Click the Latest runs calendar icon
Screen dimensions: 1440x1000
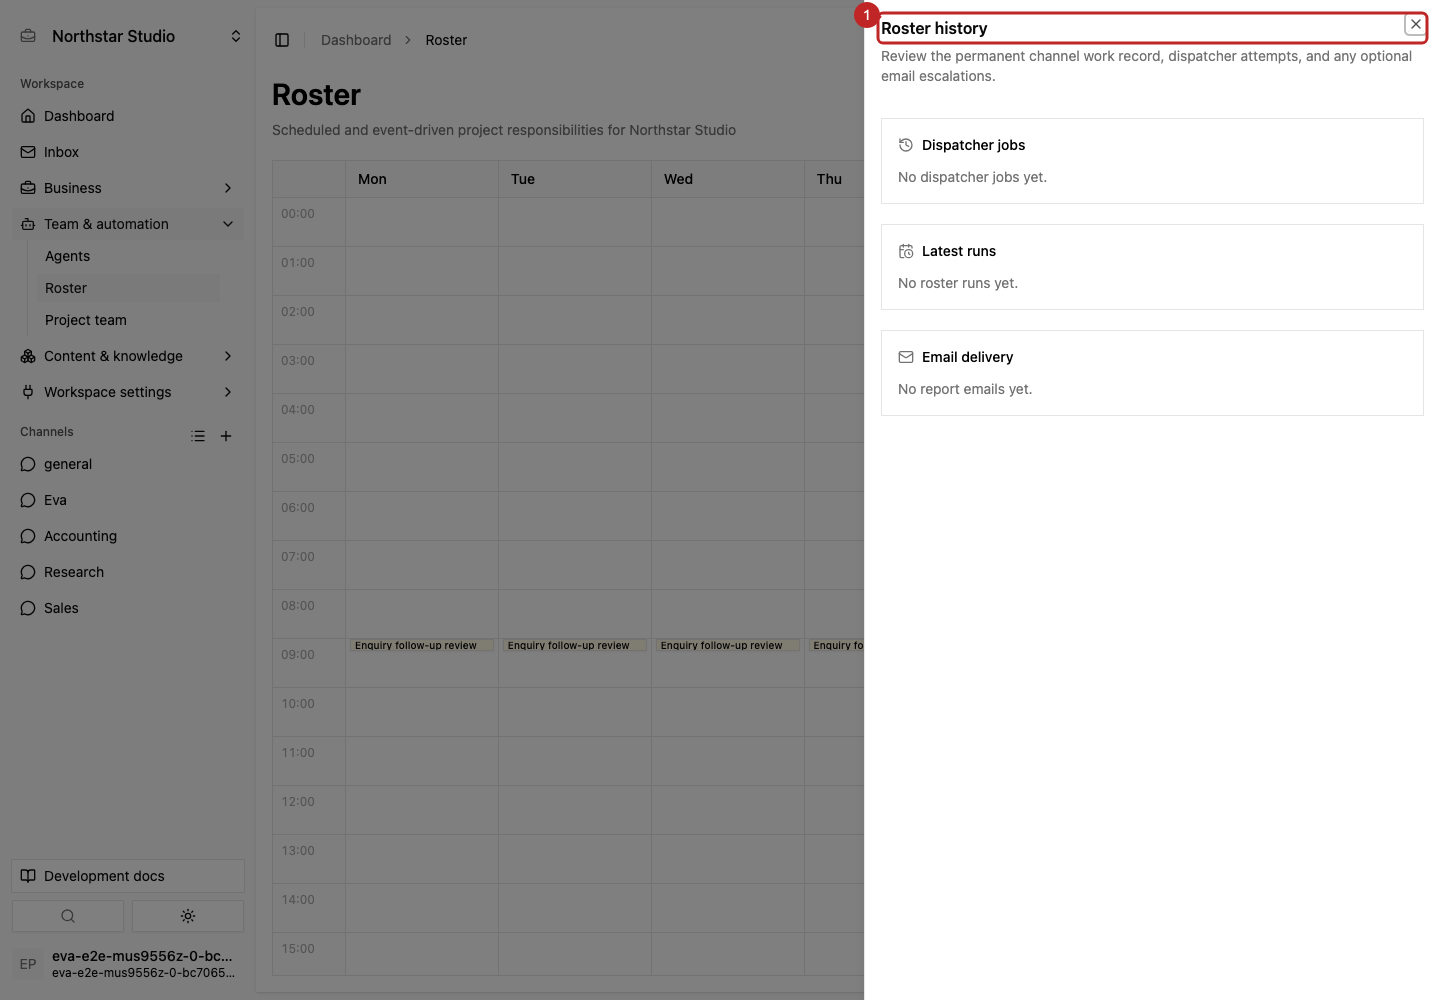coord(906,251)
